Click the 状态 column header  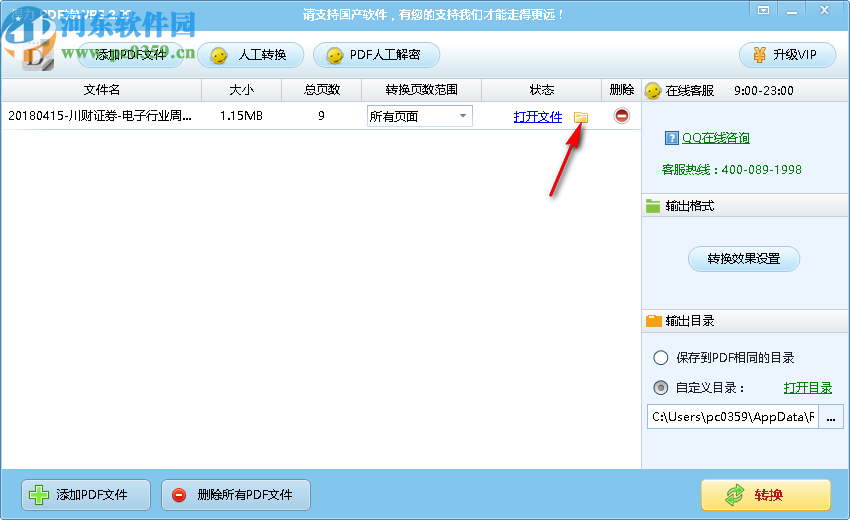point(542,90)
